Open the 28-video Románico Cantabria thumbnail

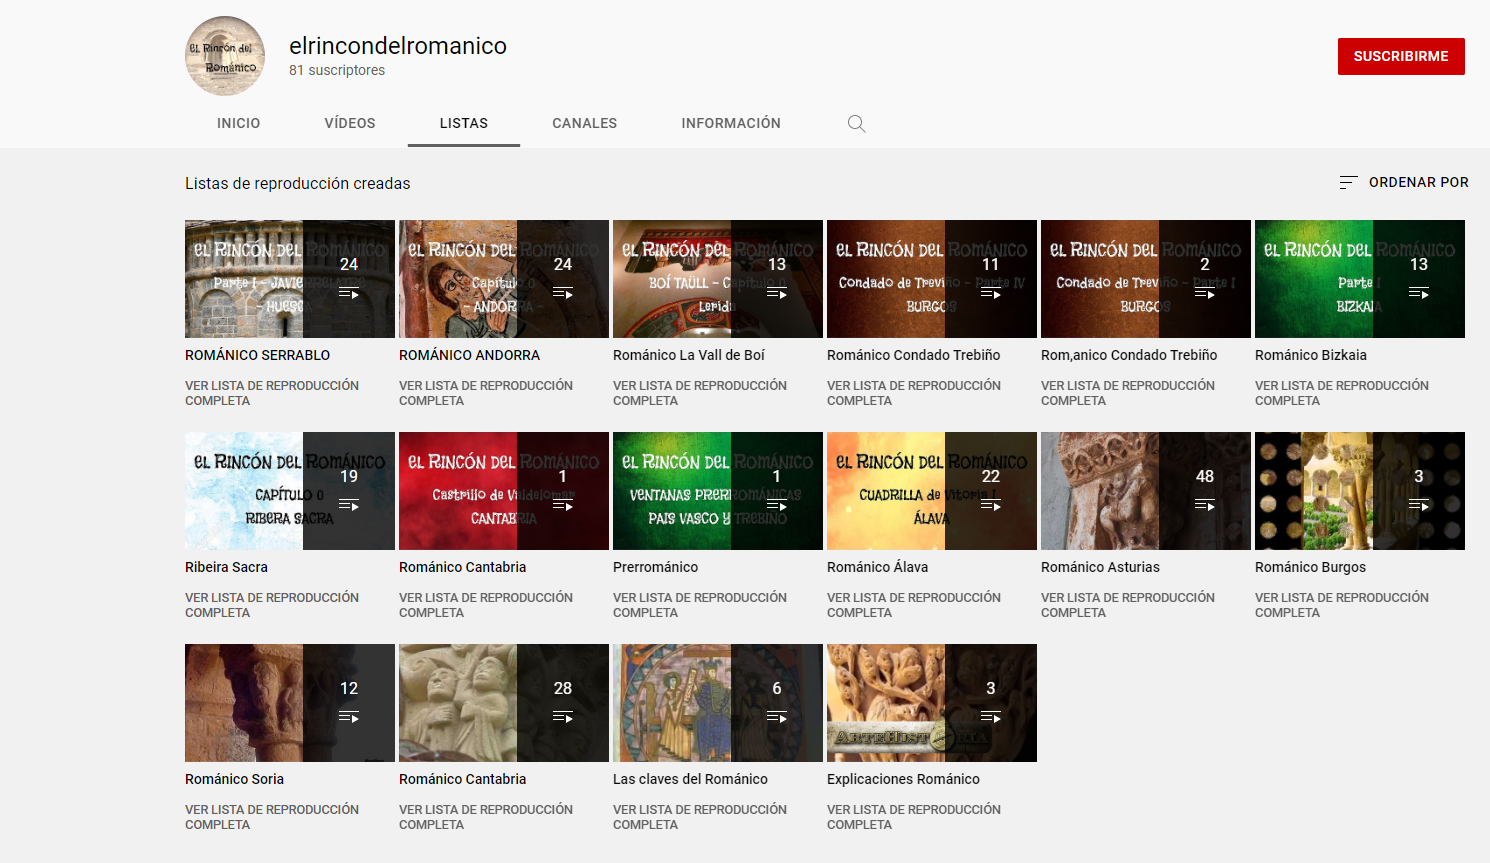coord(504,703)
